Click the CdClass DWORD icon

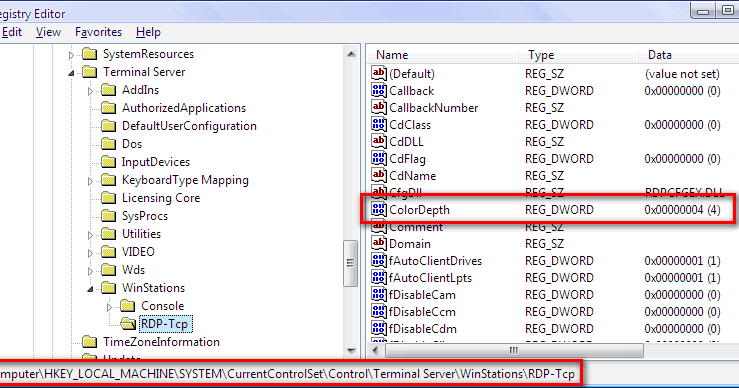pyautogui.click(x=379, y=124)
